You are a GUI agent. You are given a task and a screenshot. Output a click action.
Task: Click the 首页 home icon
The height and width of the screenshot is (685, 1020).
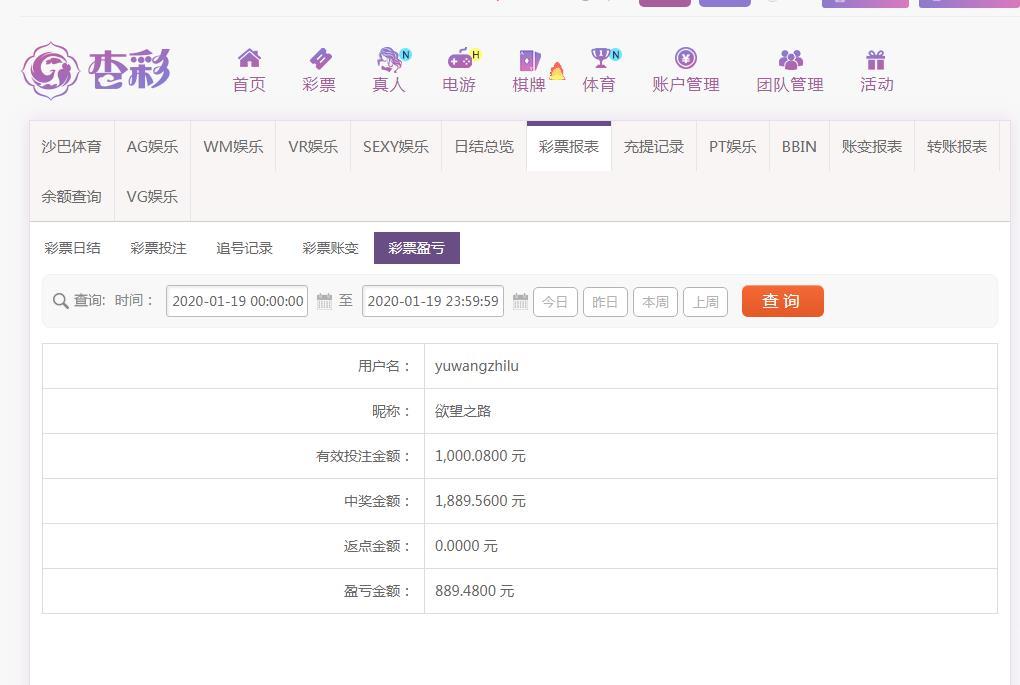pyautogui.click(x=249, y=59)
